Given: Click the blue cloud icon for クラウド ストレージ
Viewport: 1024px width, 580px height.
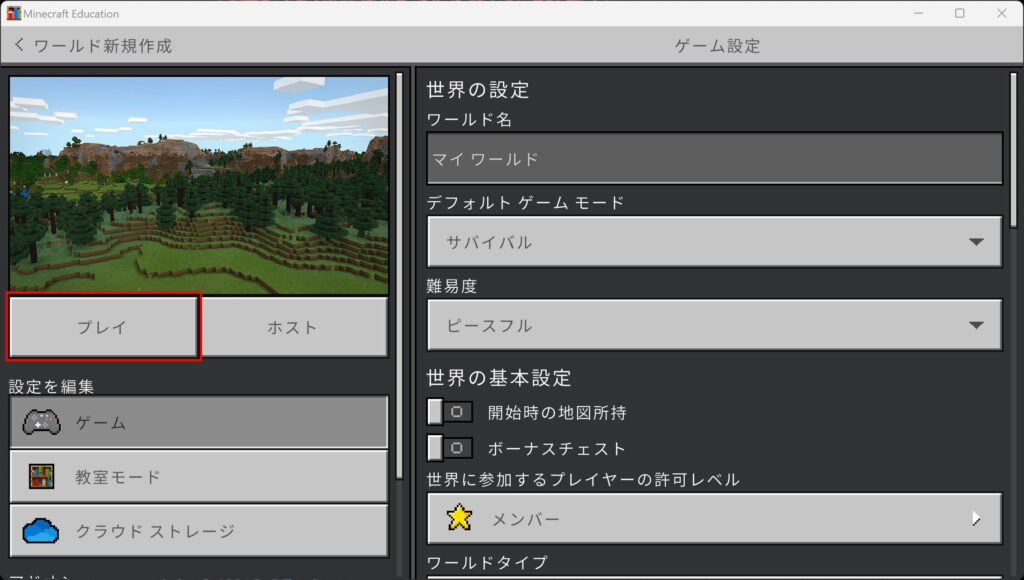Looking at the screenshot, I should (41, 531).
